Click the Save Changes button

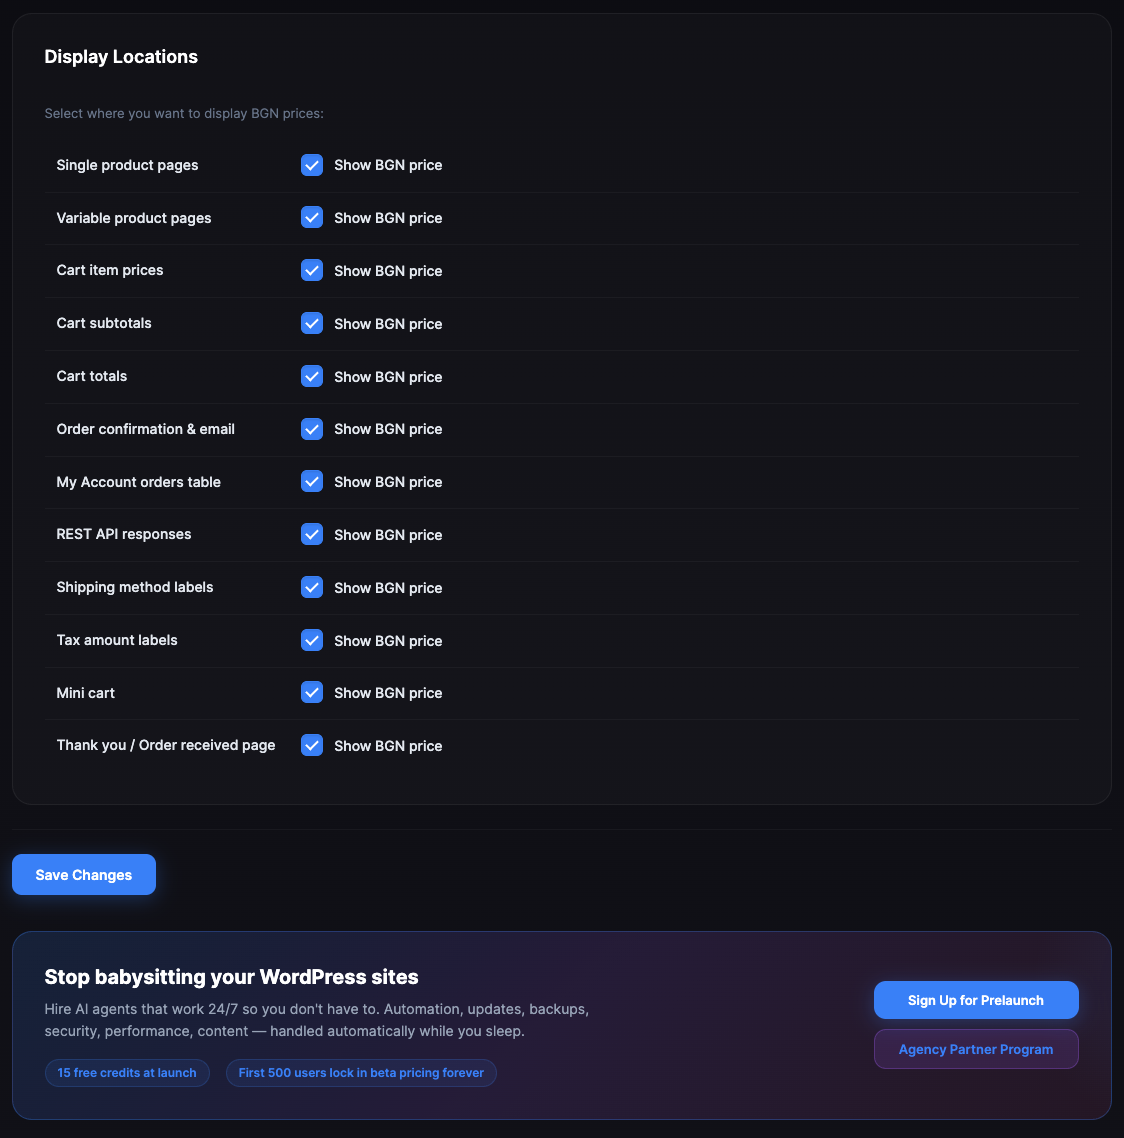click(84, 875)
